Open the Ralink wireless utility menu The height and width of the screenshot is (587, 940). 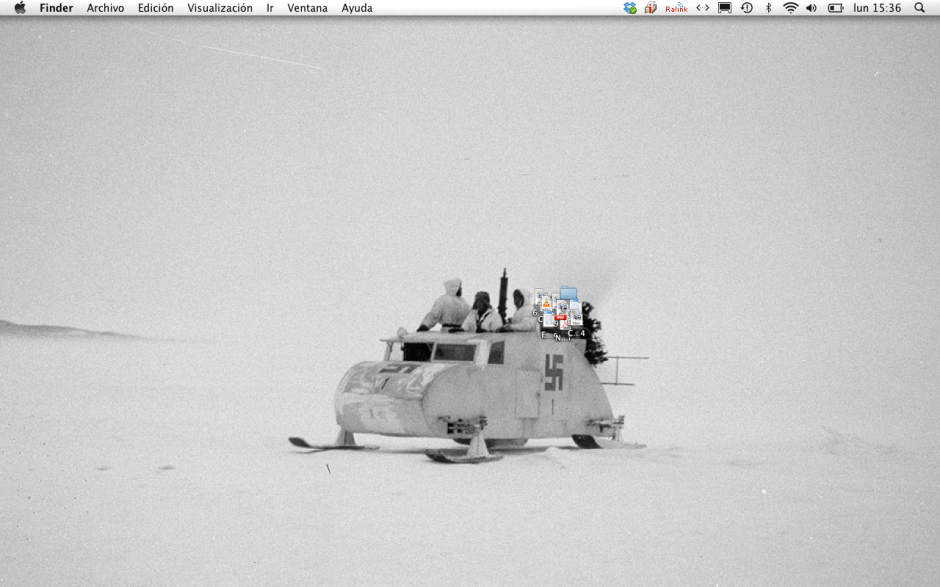pos(677,8)
